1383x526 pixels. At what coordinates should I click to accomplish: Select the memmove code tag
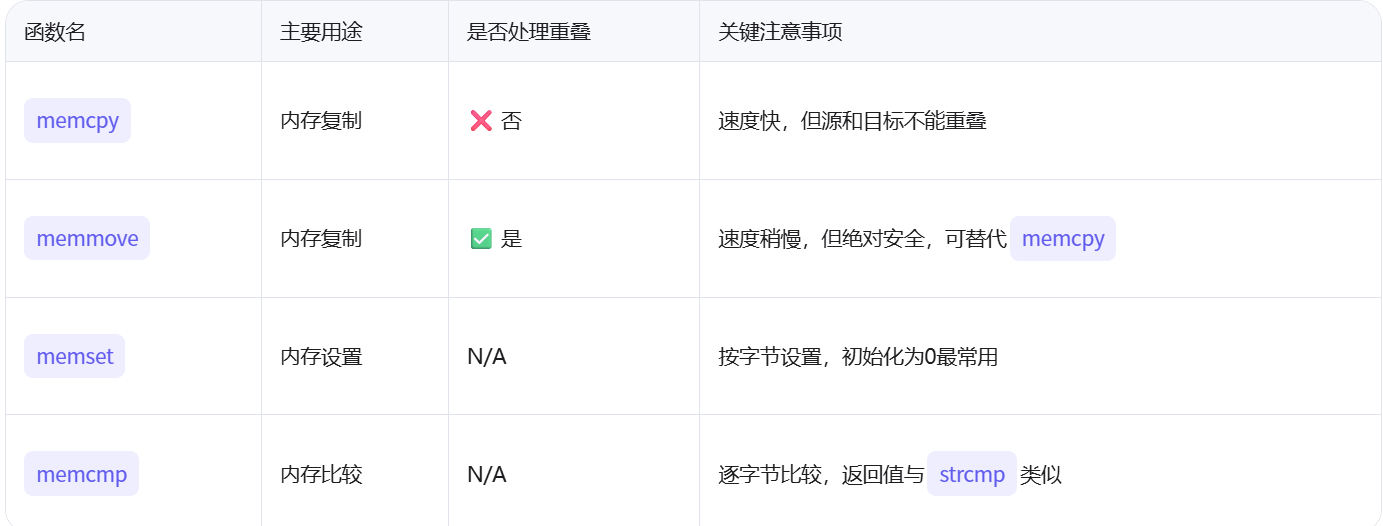click(87, 239)
